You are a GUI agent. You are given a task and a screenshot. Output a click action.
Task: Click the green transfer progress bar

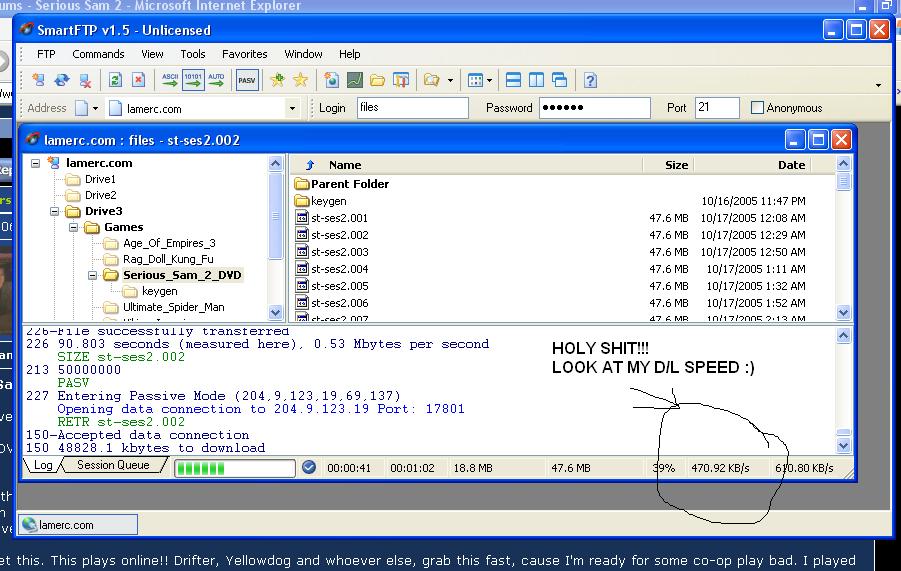click(x=234, y=468)
